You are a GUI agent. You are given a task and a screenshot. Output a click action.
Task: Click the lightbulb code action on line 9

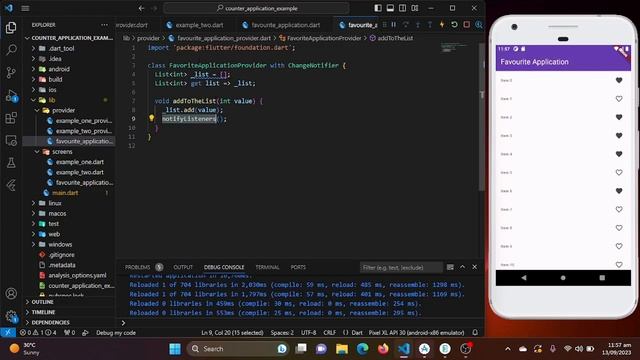click(x=151, y=118)
